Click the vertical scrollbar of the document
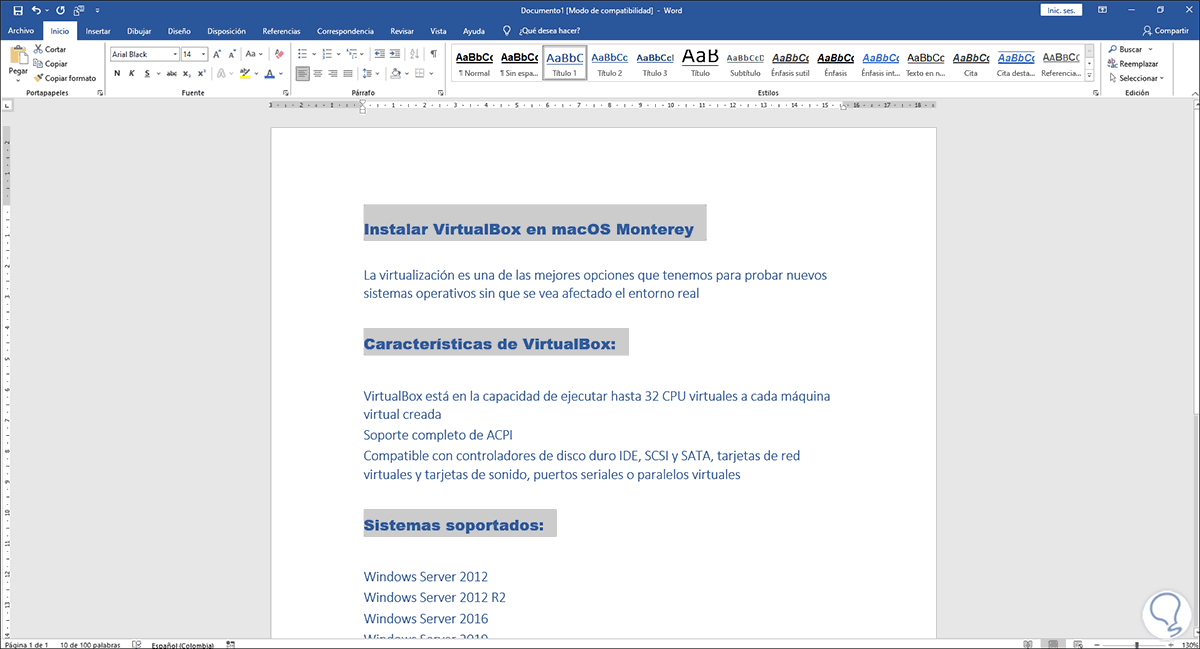This screenshot has height=649, width=1200. 1194,370
